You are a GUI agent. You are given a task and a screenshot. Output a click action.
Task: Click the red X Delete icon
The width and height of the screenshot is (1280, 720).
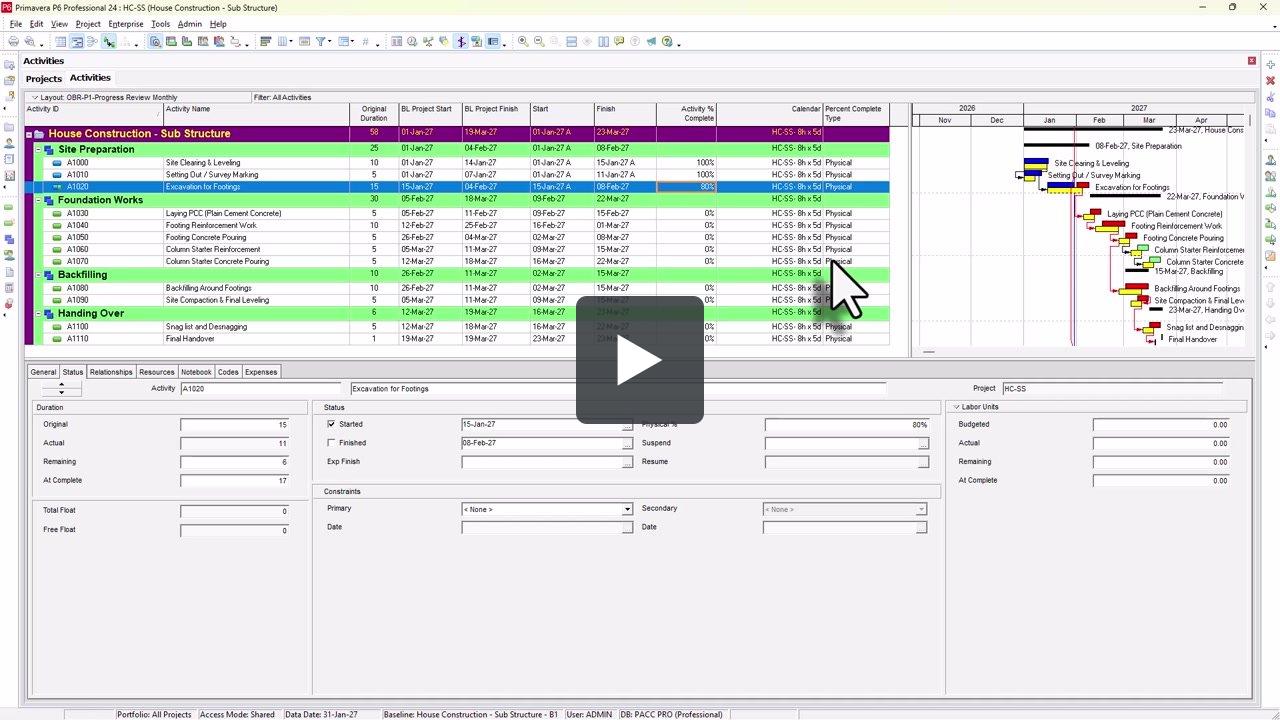[x=1271, y=81]
